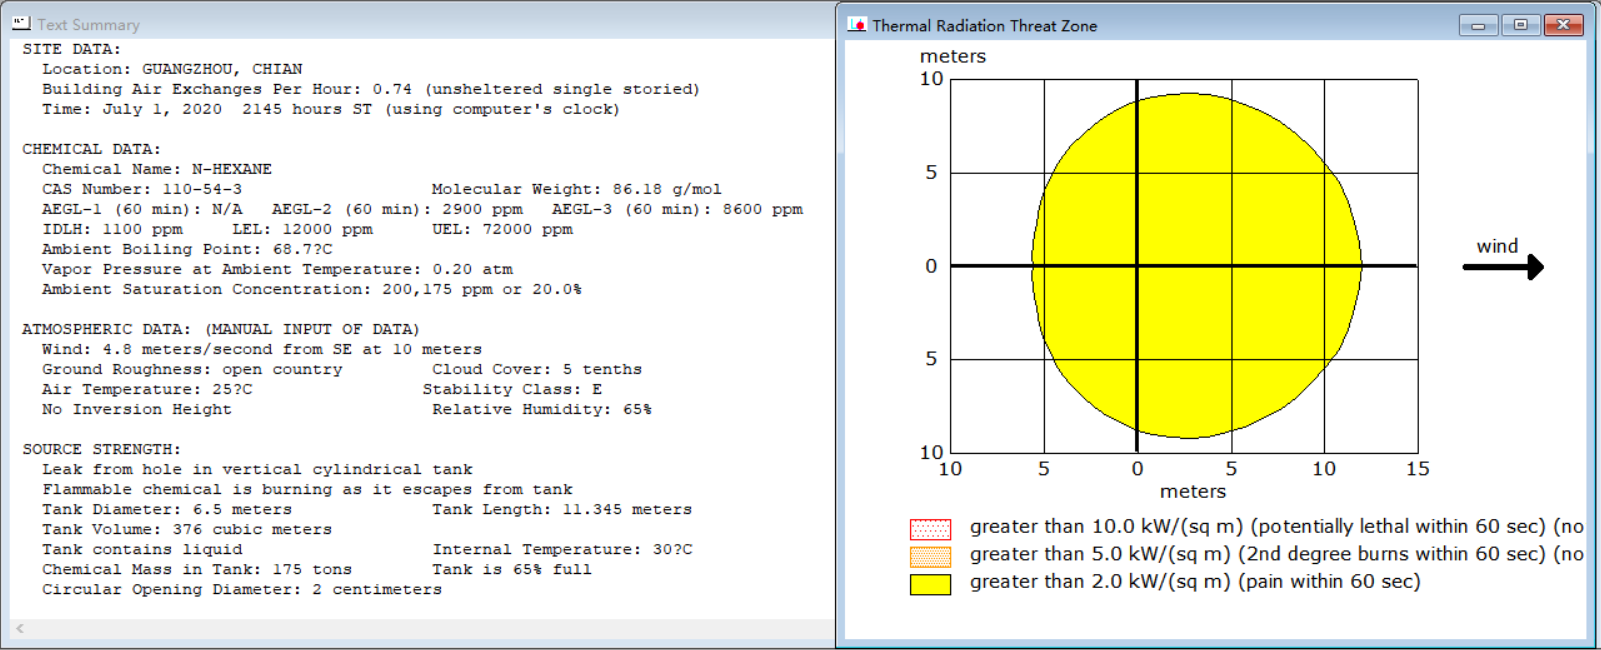Click the black wind direction arrow
Viewport: 1601px width, 650px height.
[1503, 266]
